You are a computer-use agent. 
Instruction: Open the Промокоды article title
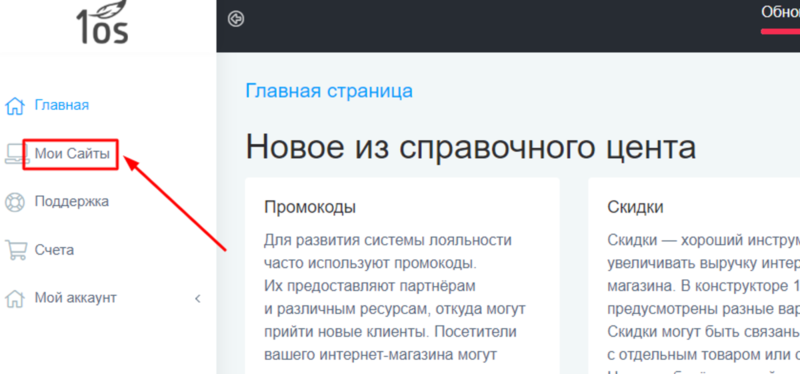click(x=310, y=207)
